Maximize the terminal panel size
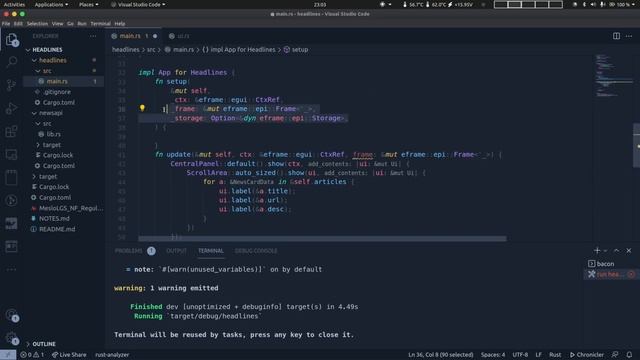Viewport: 640px width, 360px height. pos(616,251)
